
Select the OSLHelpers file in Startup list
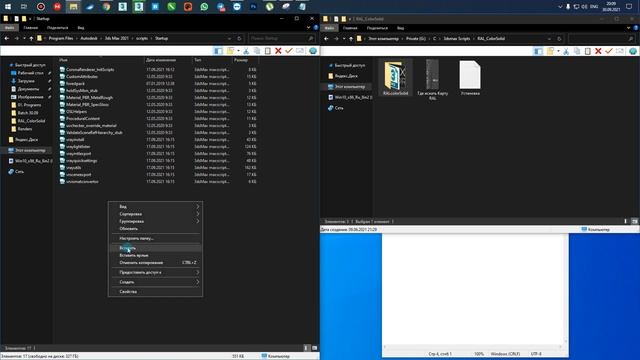[76, 111]
